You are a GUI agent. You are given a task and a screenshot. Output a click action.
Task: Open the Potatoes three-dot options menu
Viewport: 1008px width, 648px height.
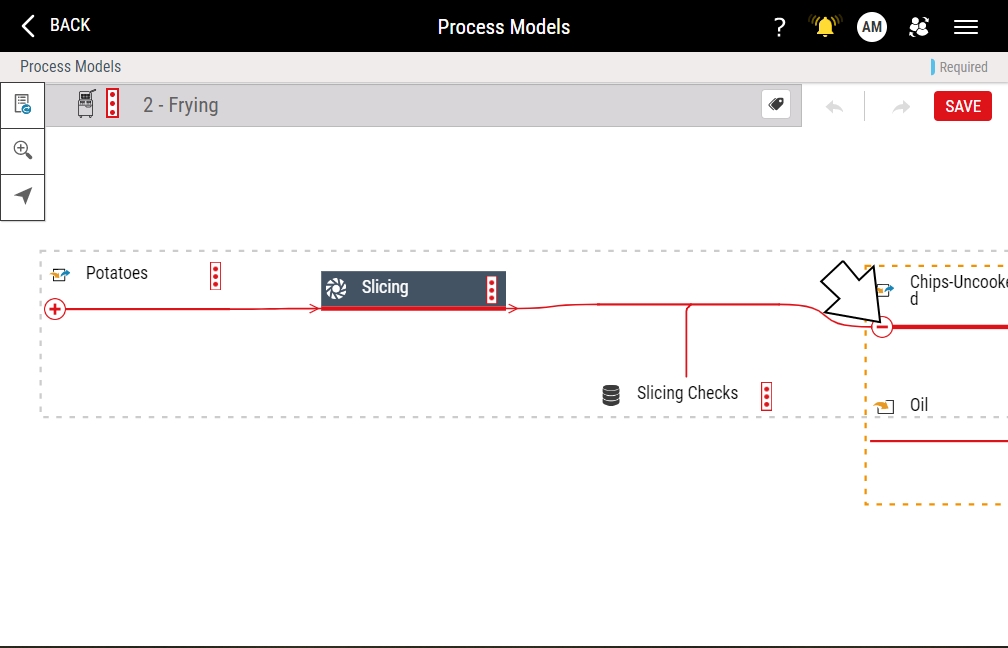(x=215, y=276)
